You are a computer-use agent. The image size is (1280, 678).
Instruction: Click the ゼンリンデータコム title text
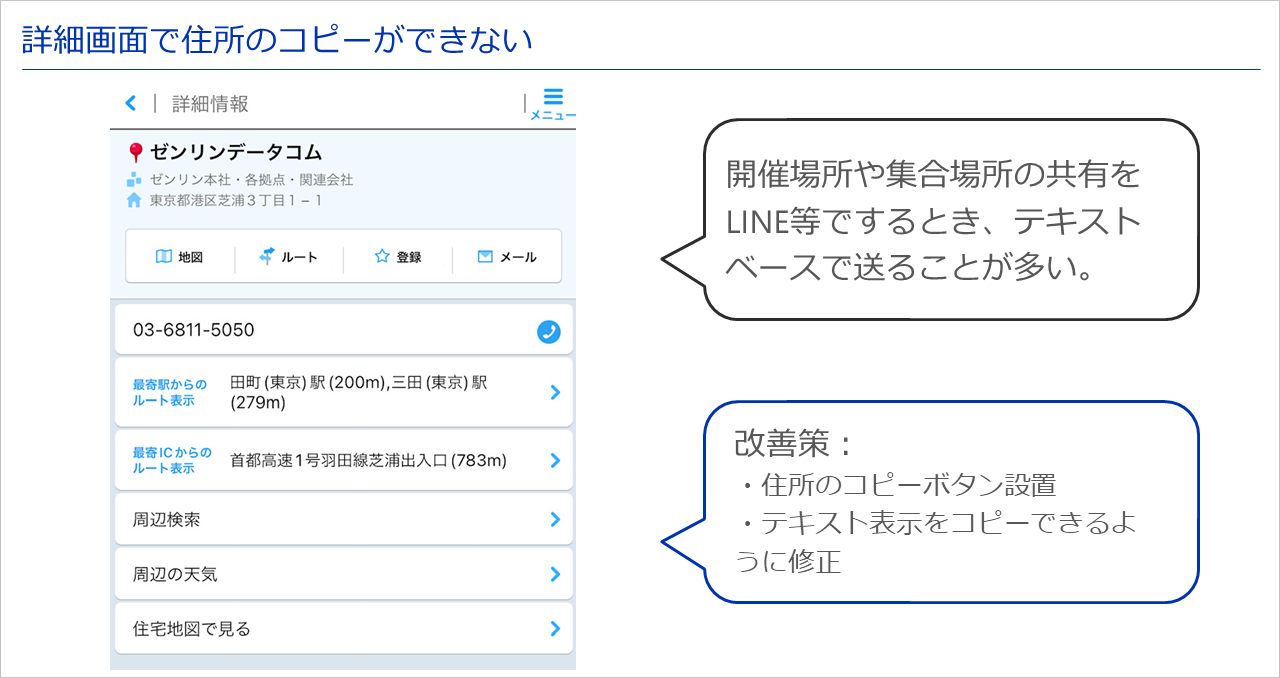[x=236, y=153]
